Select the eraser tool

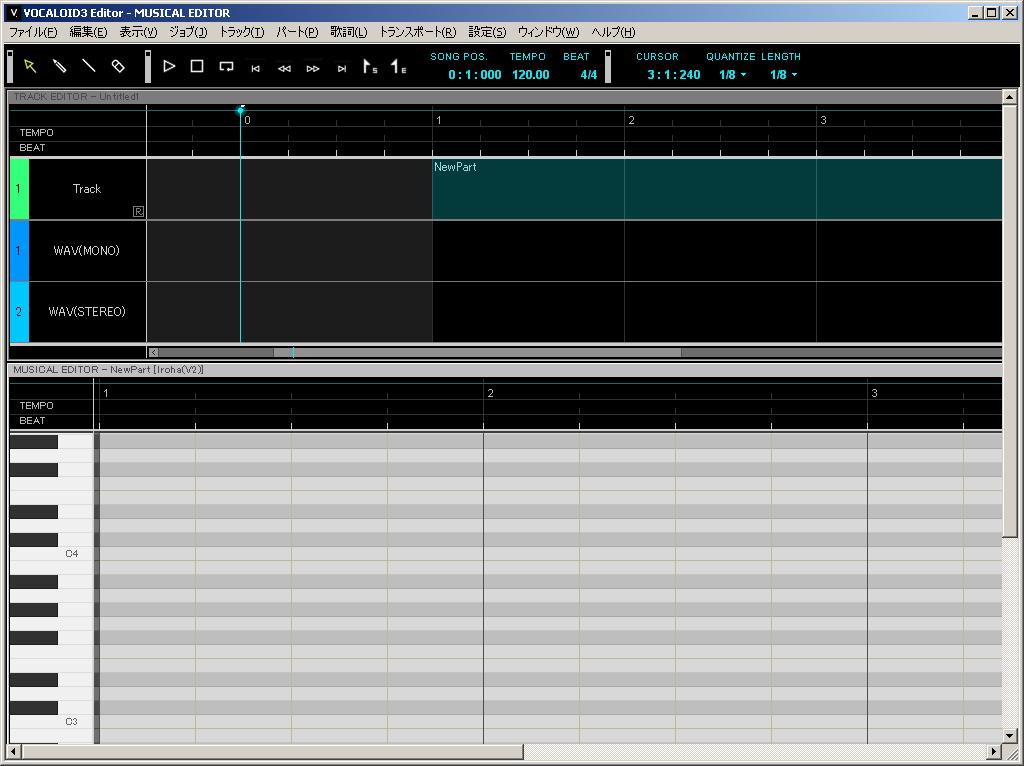pyautogui.click(x=118, y=66)
